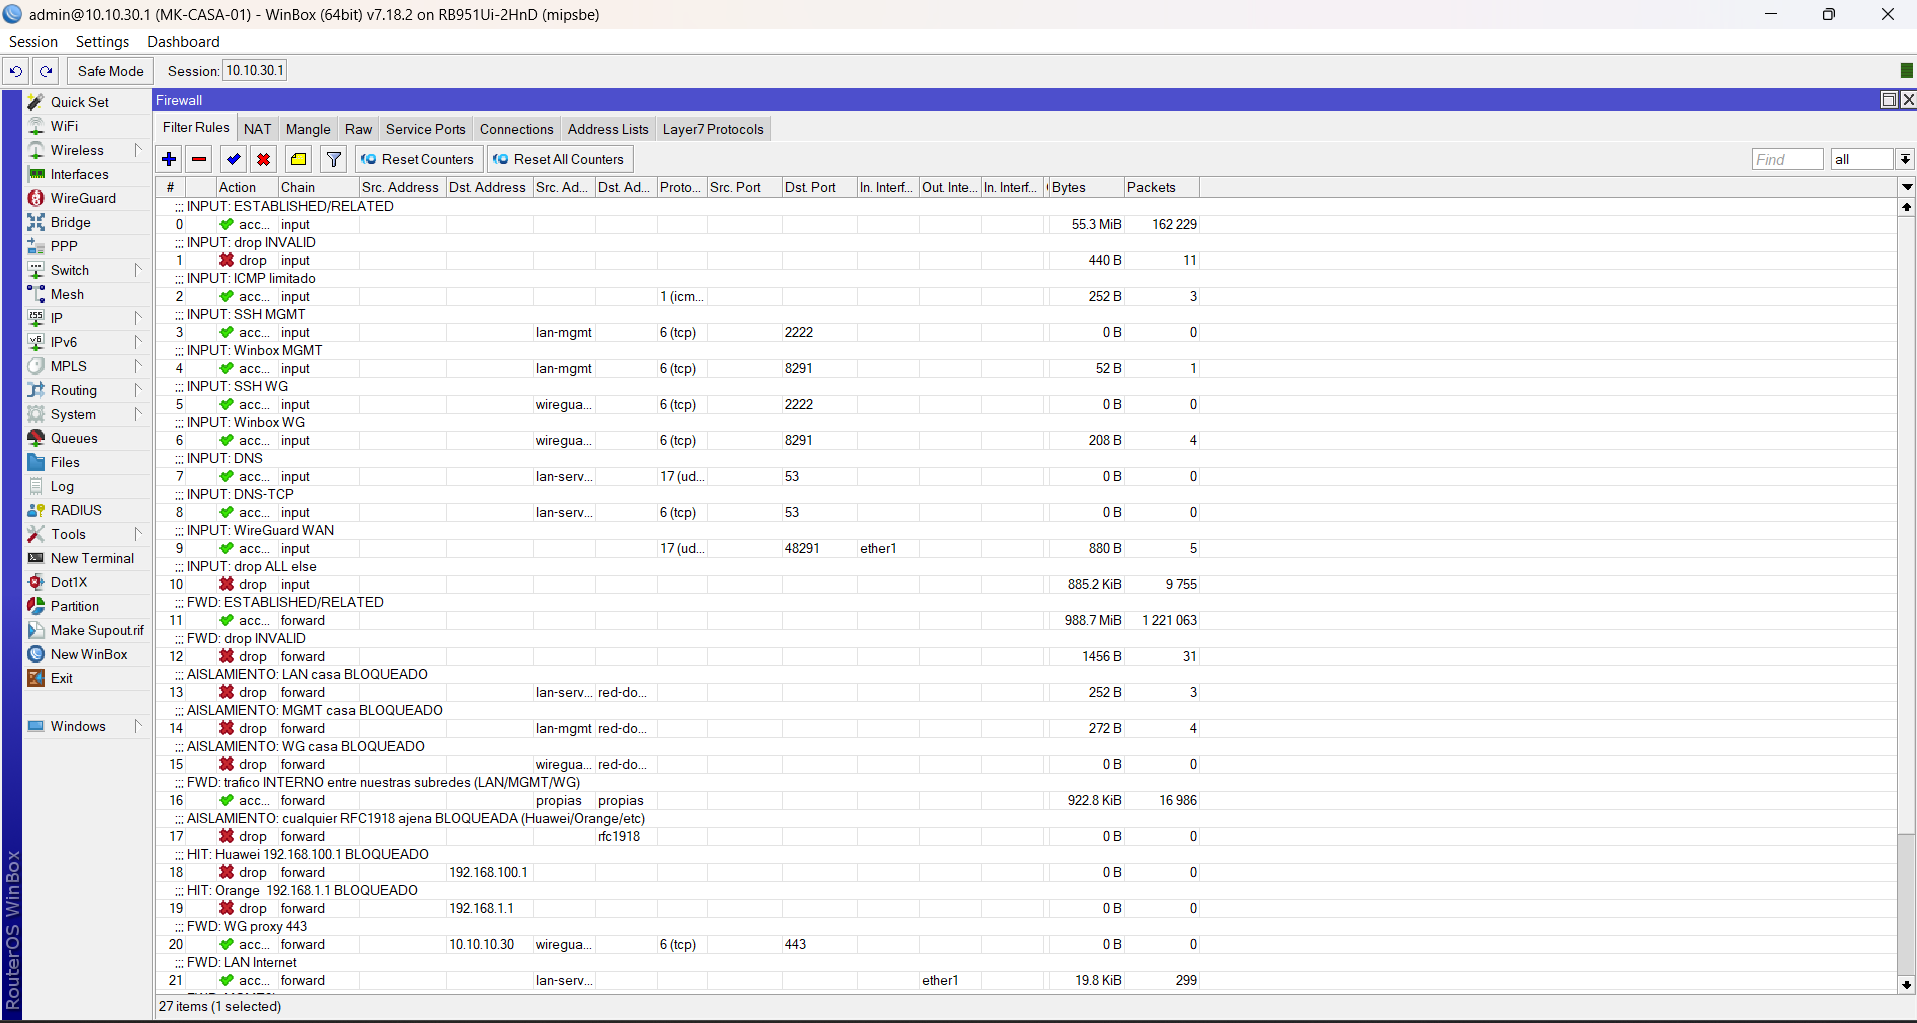This screenshot has width=1917, height=1023.
Task: Click the Find search field
Action: click(1787, 159)
